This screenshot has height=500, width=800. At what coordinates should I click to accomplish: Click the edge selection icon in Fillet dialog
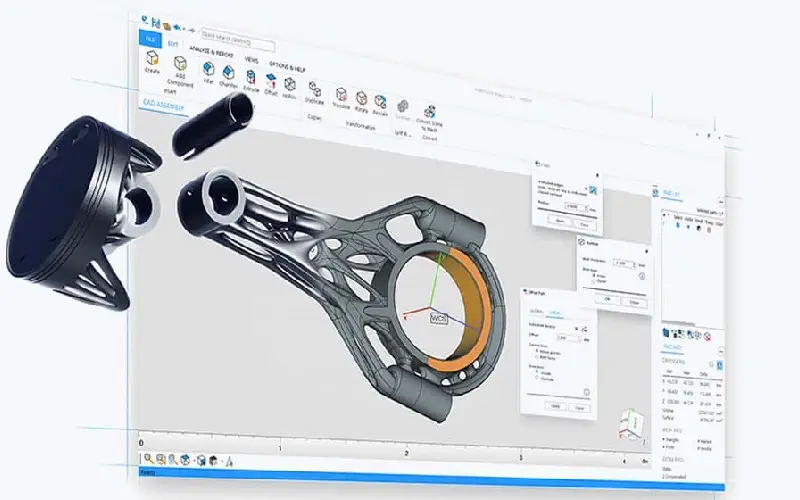point(592,191)
